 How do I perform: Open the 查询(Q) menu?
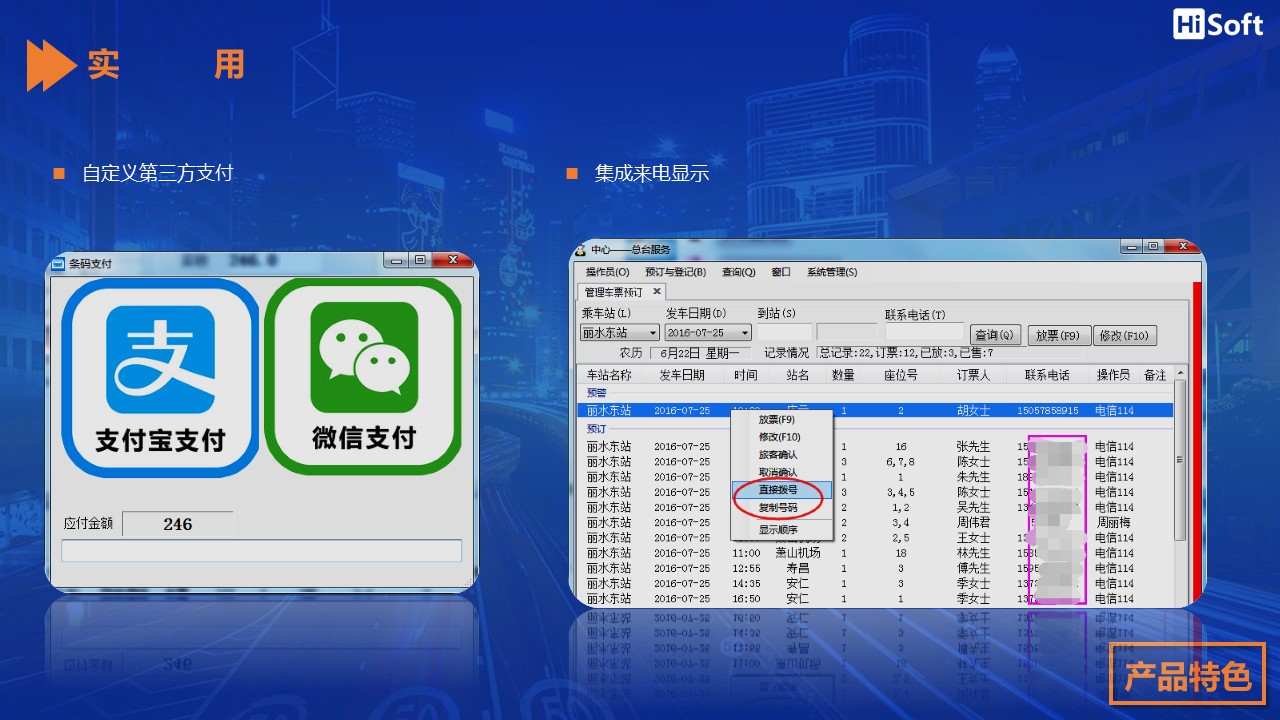738,272
